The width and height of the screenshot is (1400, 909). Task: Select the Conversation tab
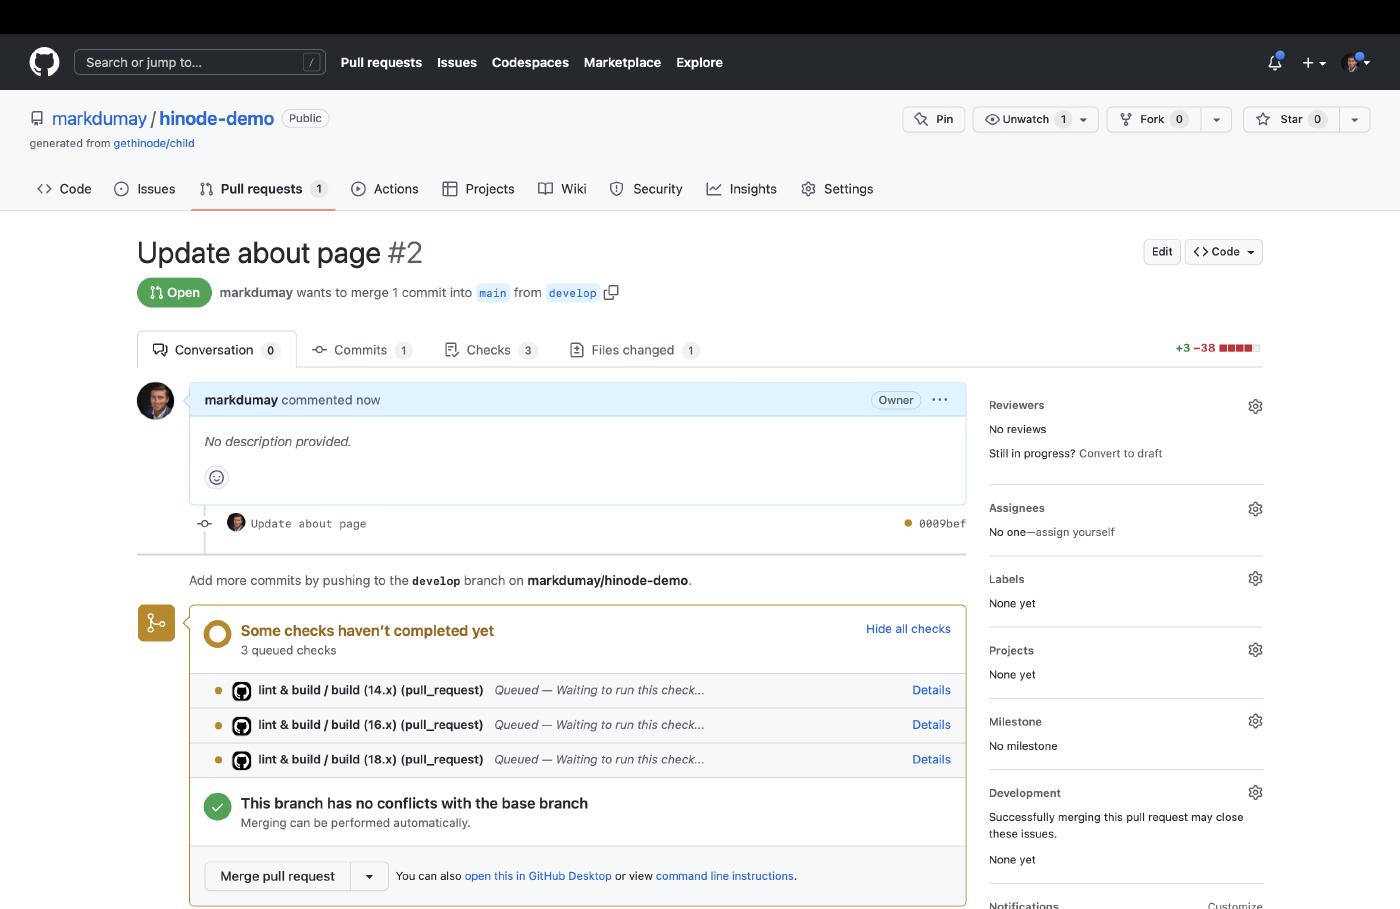[216, 350]
